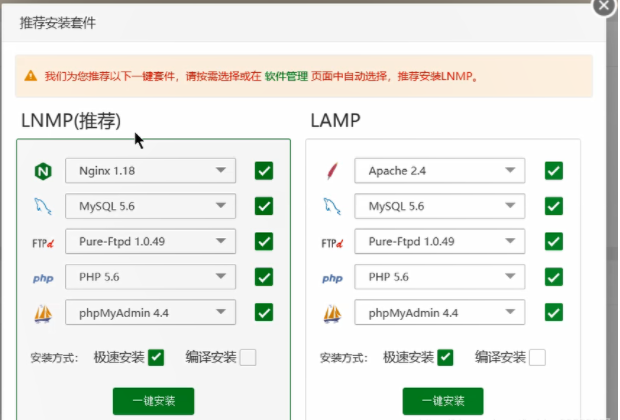Uncheck the Nginx 1.18 checkbox
This screenshot has width=620, height=420.
[264, 171]
